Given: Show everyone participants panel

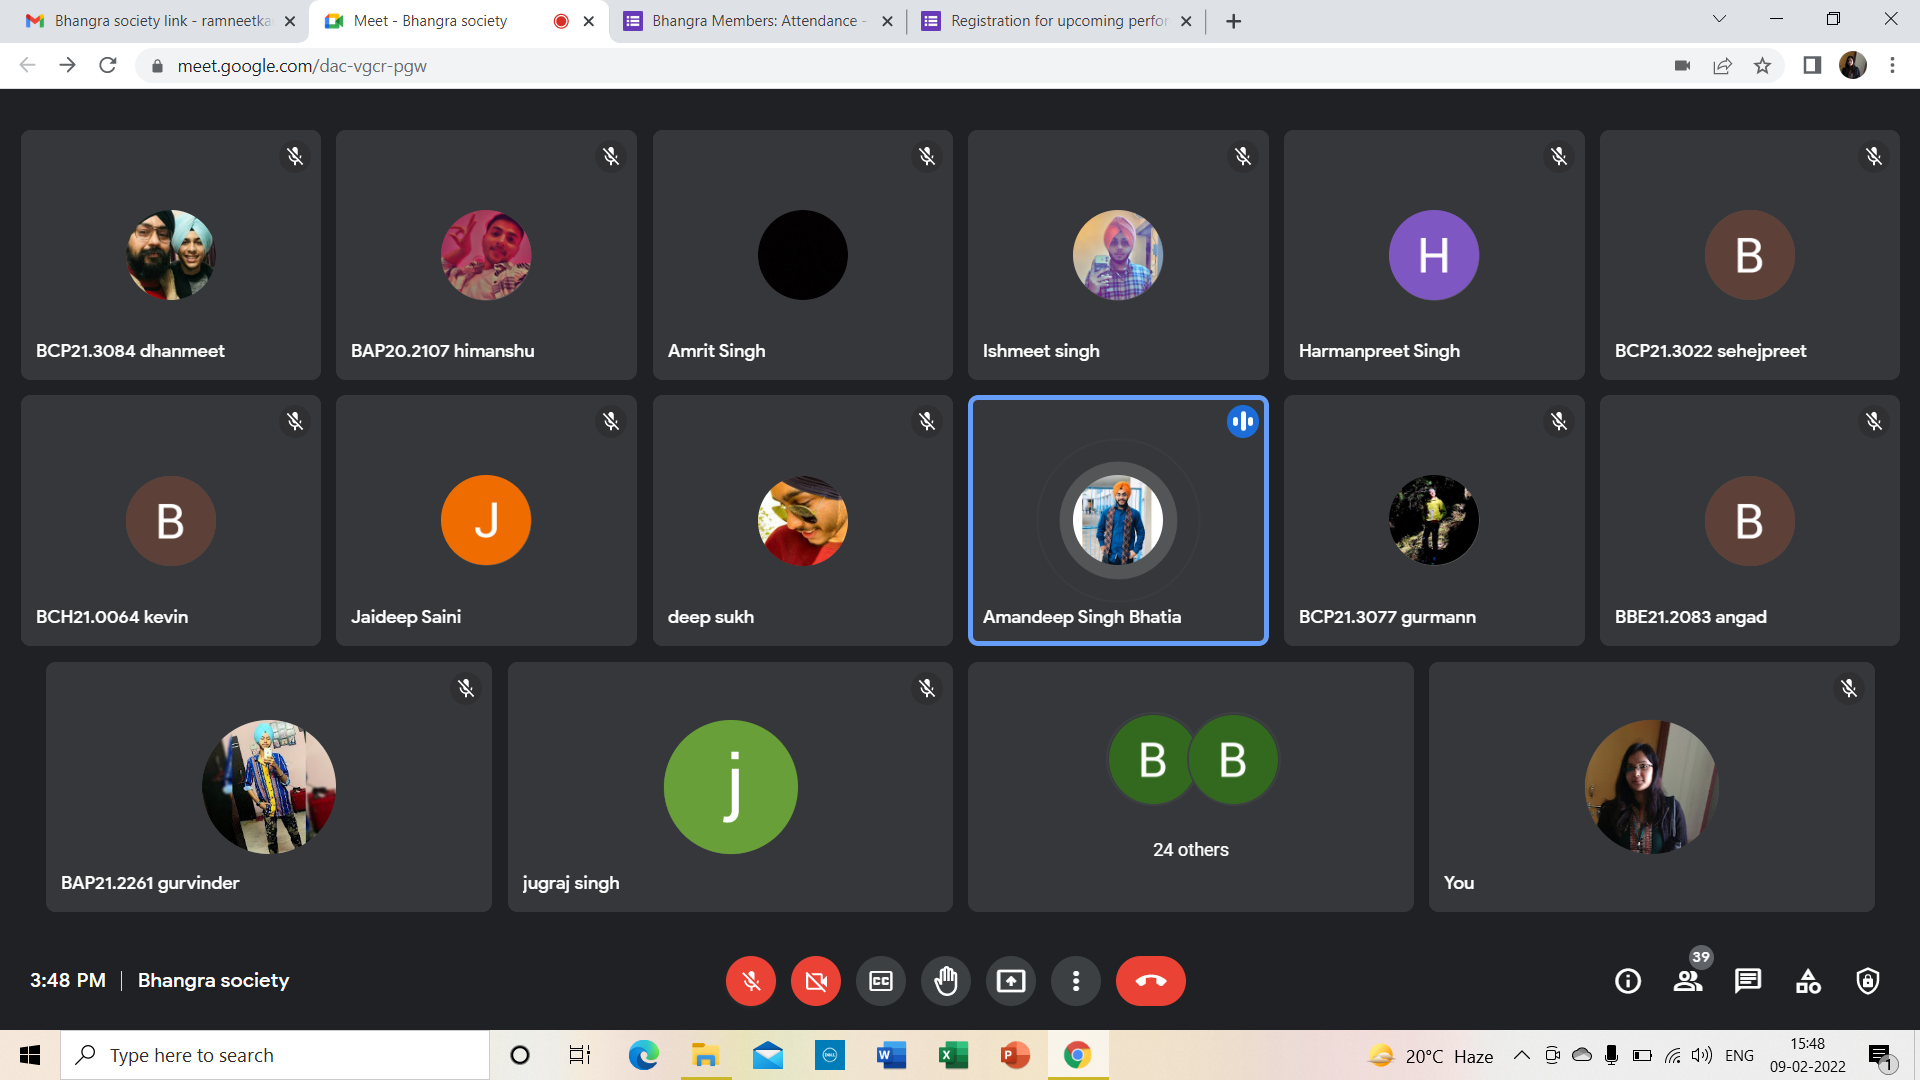Looking at the screenshot, I should tap(1688, 981).
